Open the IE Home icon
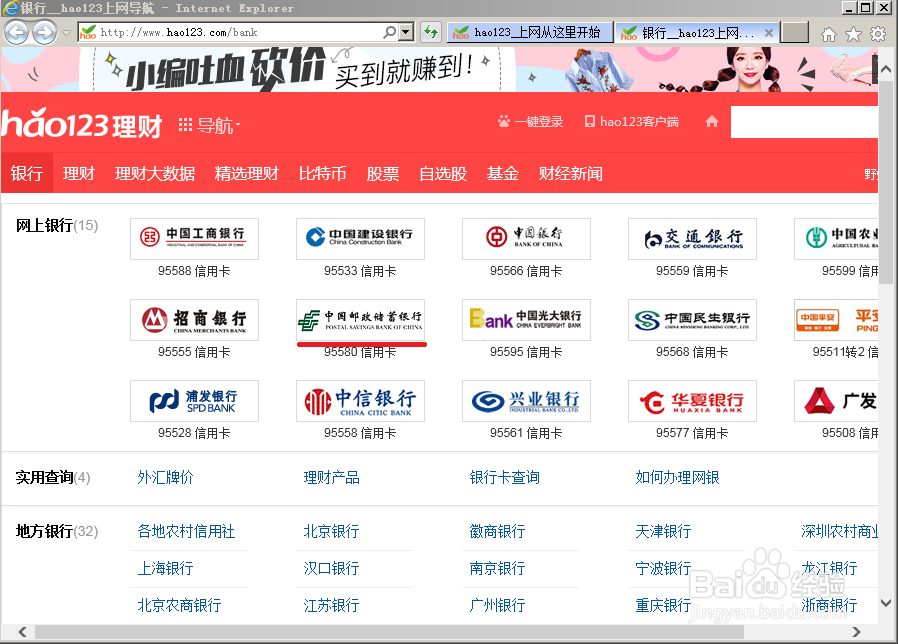The image size is (898, 644). [x=829, y=34]
